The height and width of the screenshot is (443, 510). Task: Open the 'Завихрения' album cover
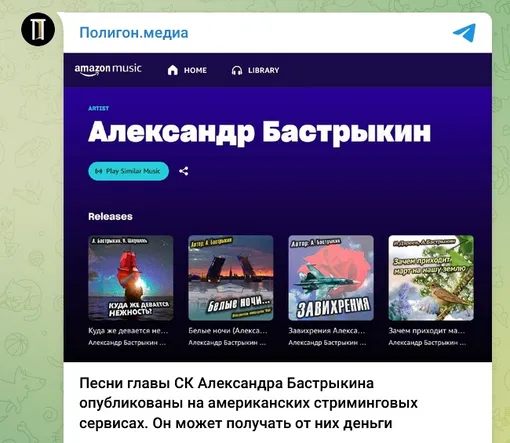331,278
